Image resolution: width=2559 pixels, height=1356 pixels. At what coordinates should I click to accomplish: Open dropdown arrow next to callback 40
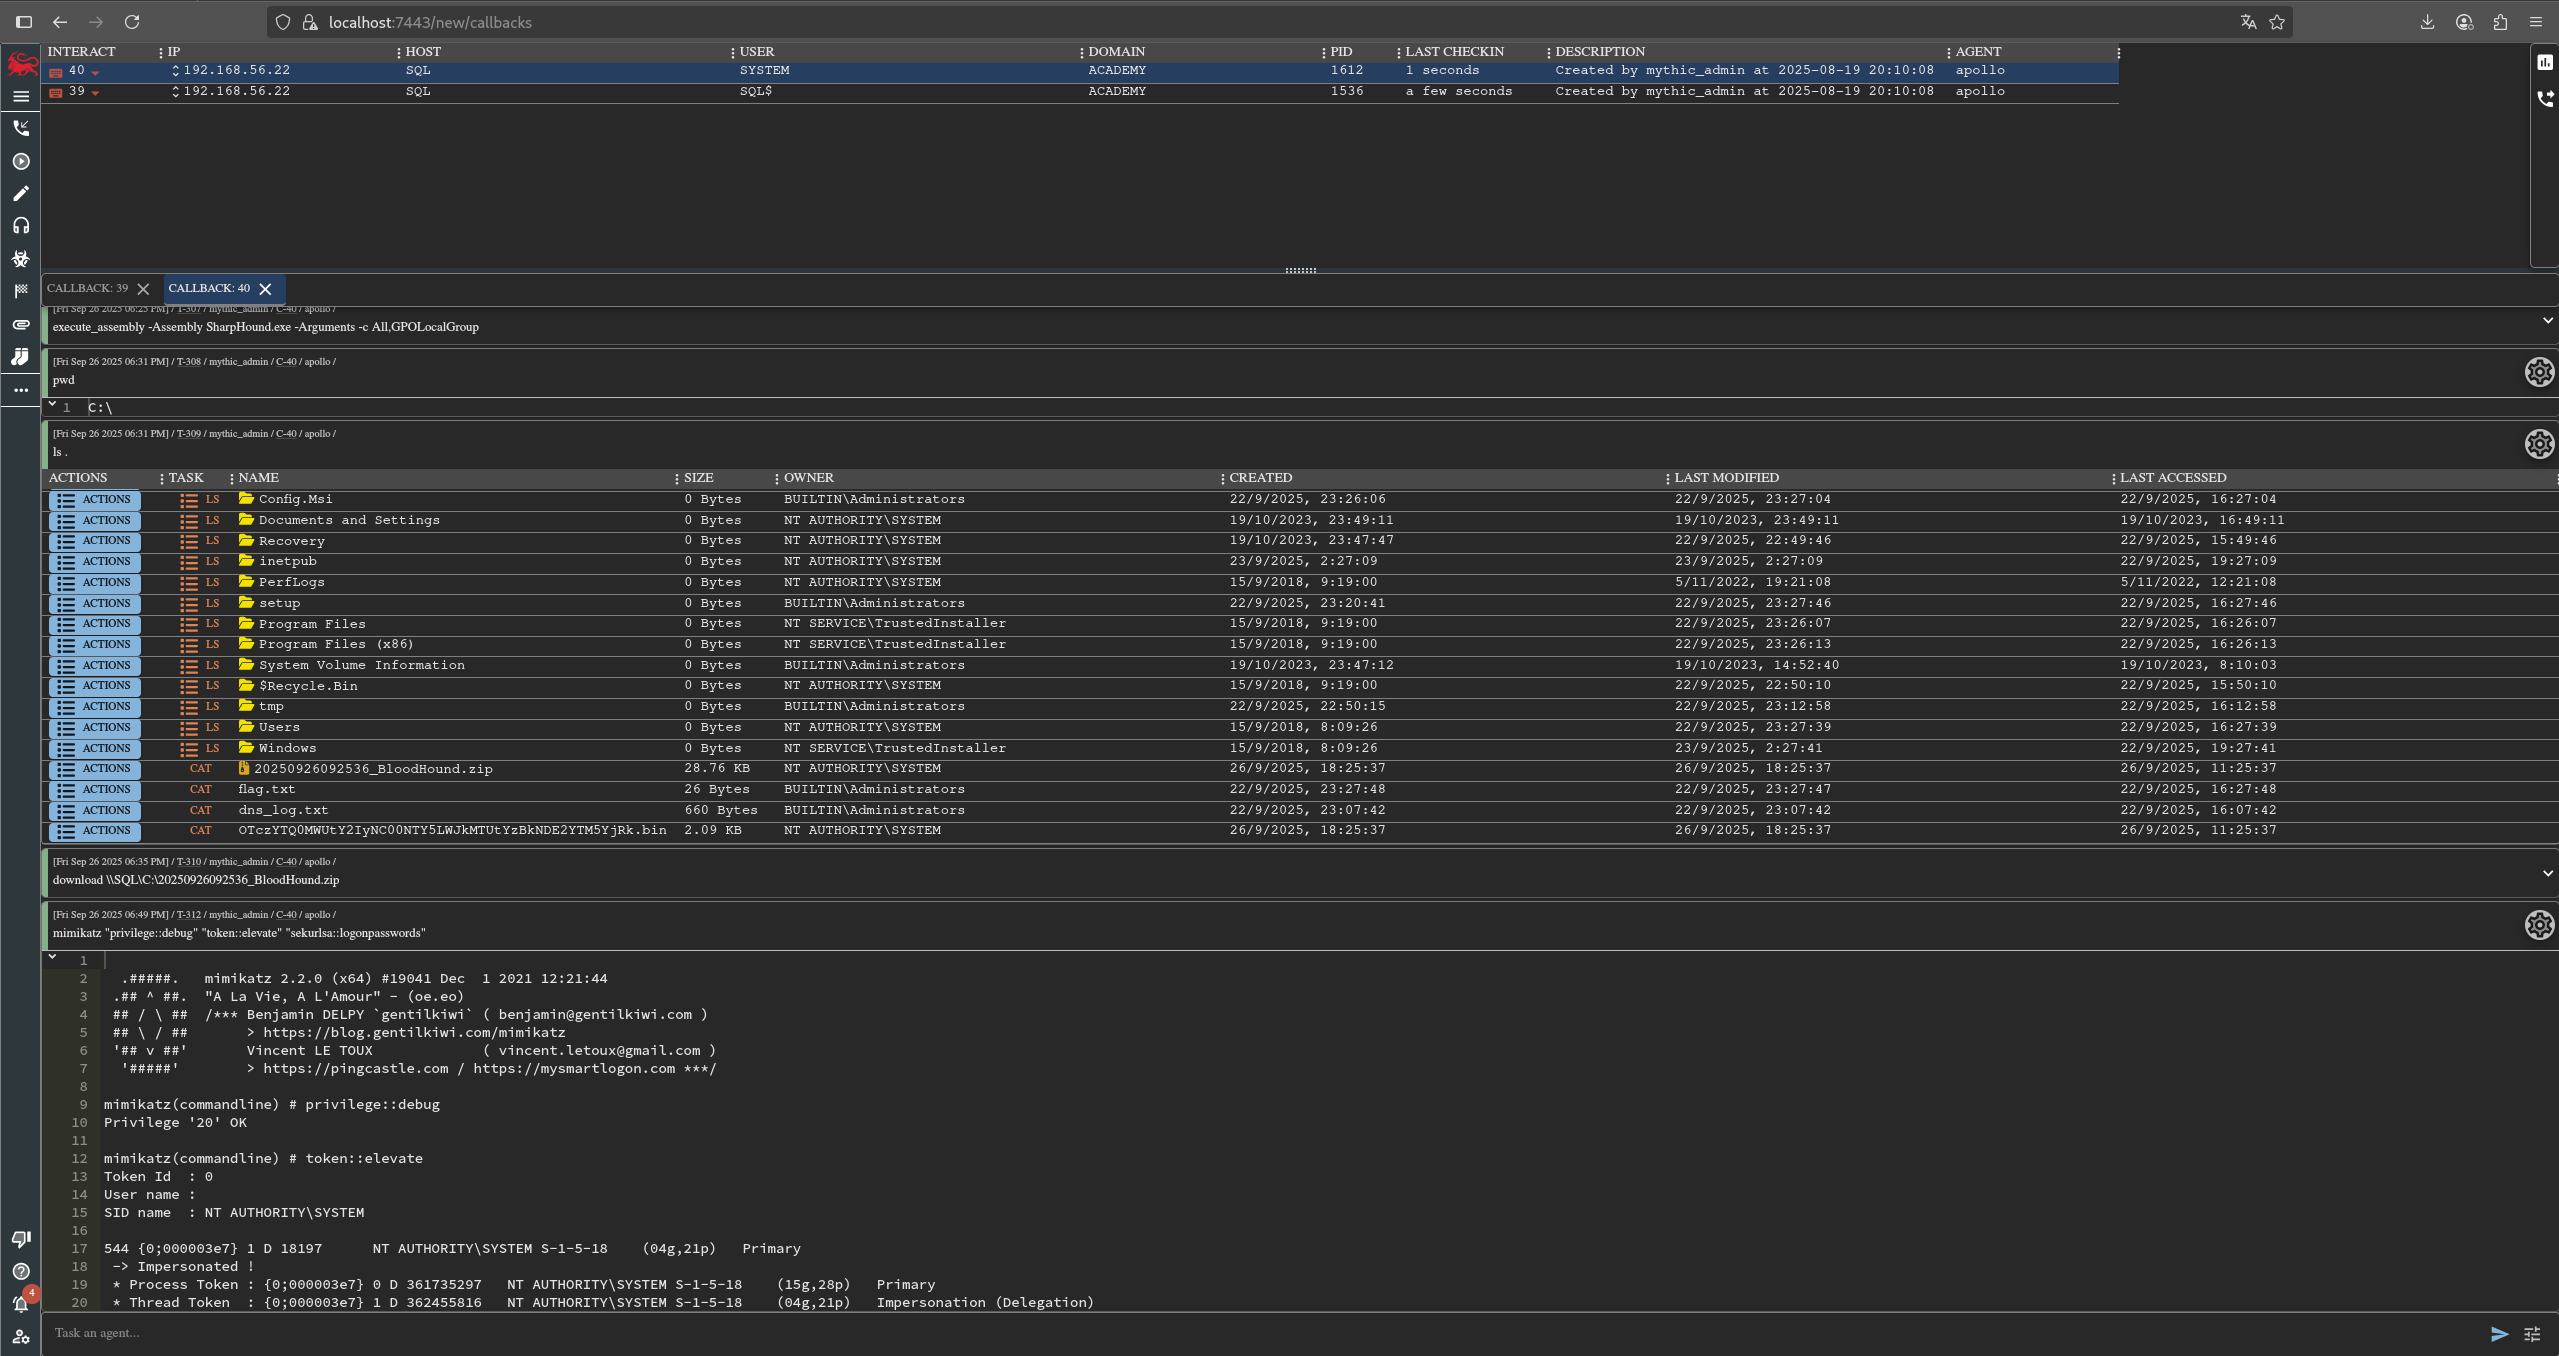[x=96, y=72]
